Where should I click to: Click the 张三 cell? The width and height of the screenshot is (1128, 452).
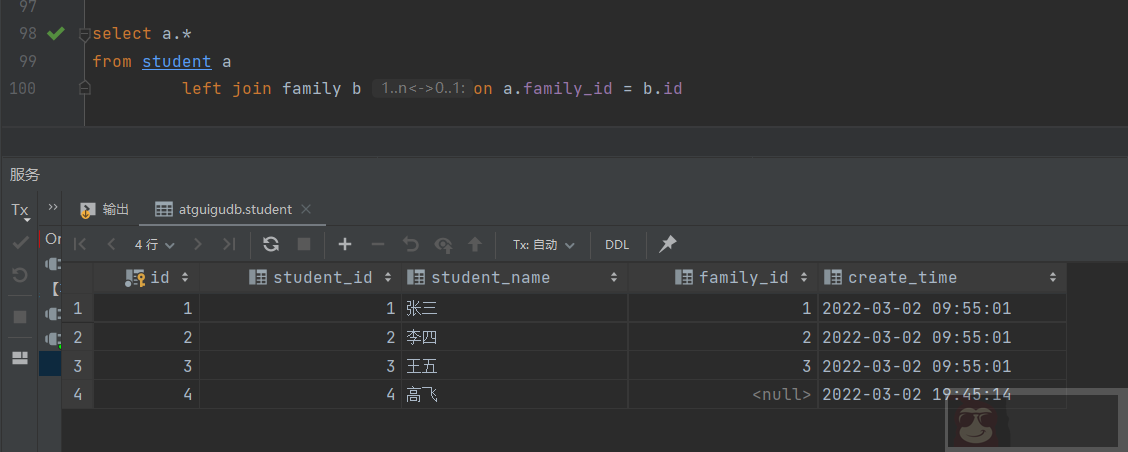click(514, 309)
